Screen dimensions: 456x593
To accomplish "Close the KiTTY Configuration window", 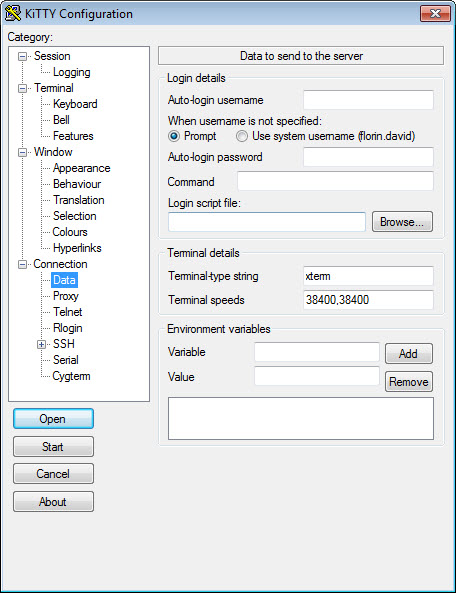I will (x=435, y=14).
